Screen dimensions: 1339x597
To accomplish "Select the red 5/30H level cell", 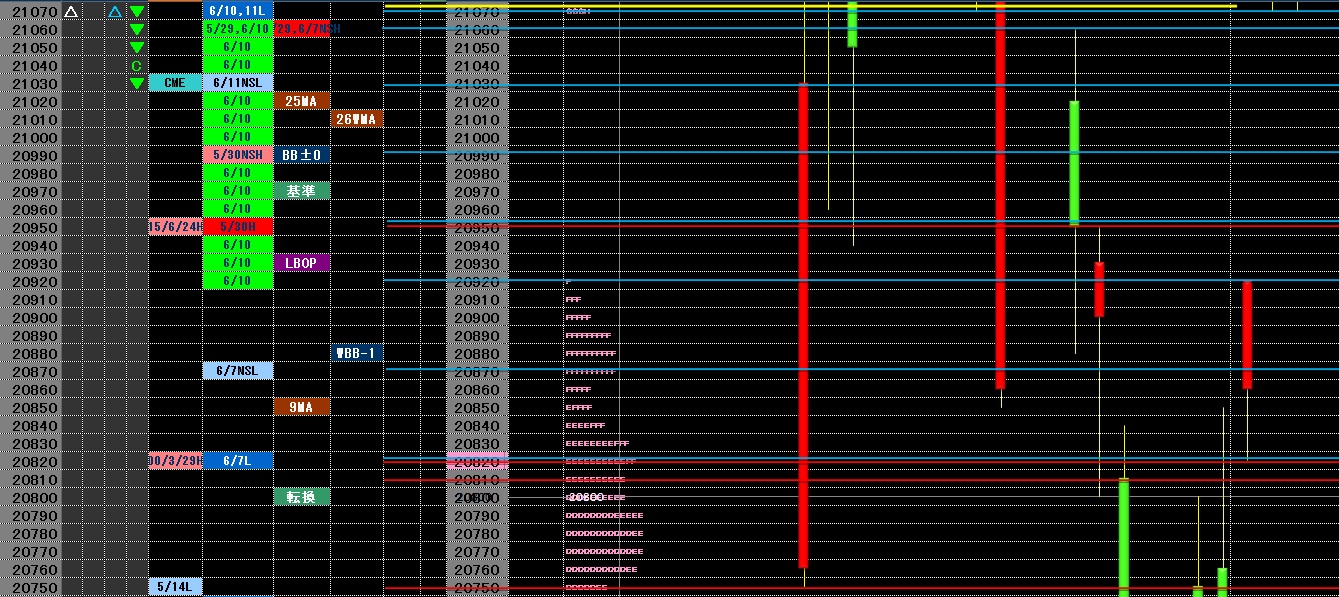I will point(238,227).
